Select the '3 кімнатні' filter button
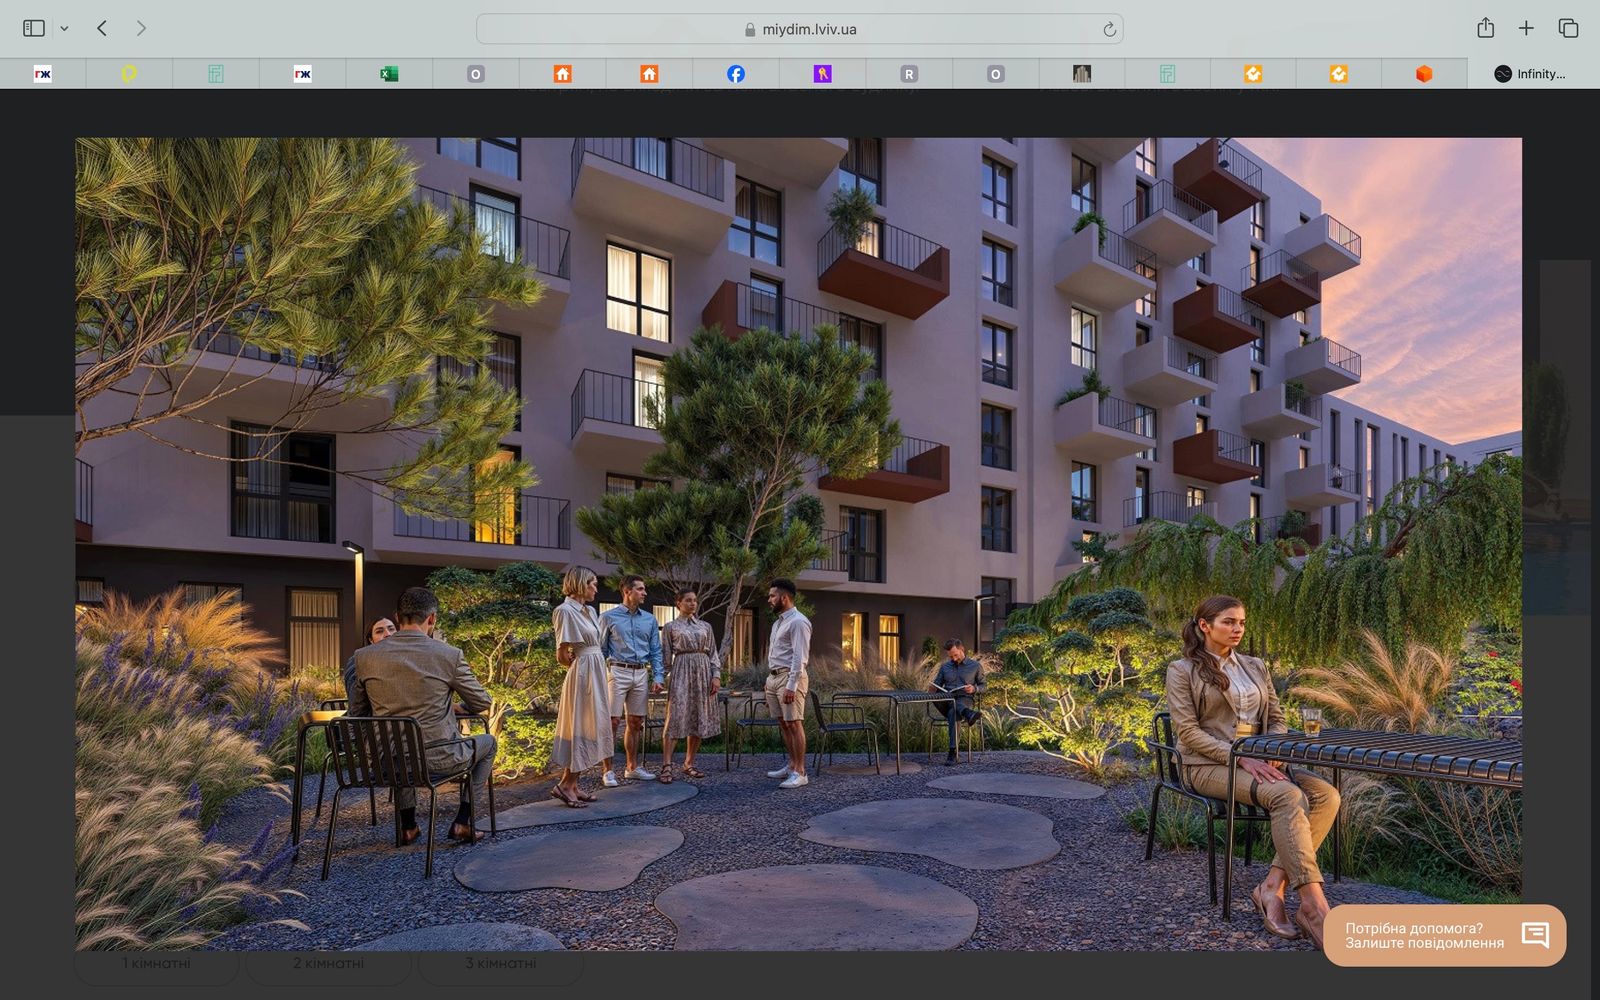Screen dimensions: 1600x1000 tap(500, 963)
